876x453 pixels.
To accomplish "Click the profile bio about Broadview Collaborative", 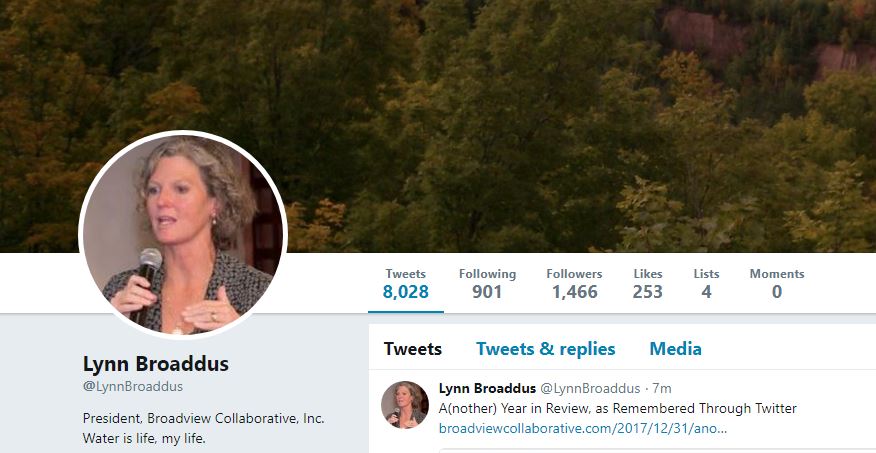I will 203,428.
